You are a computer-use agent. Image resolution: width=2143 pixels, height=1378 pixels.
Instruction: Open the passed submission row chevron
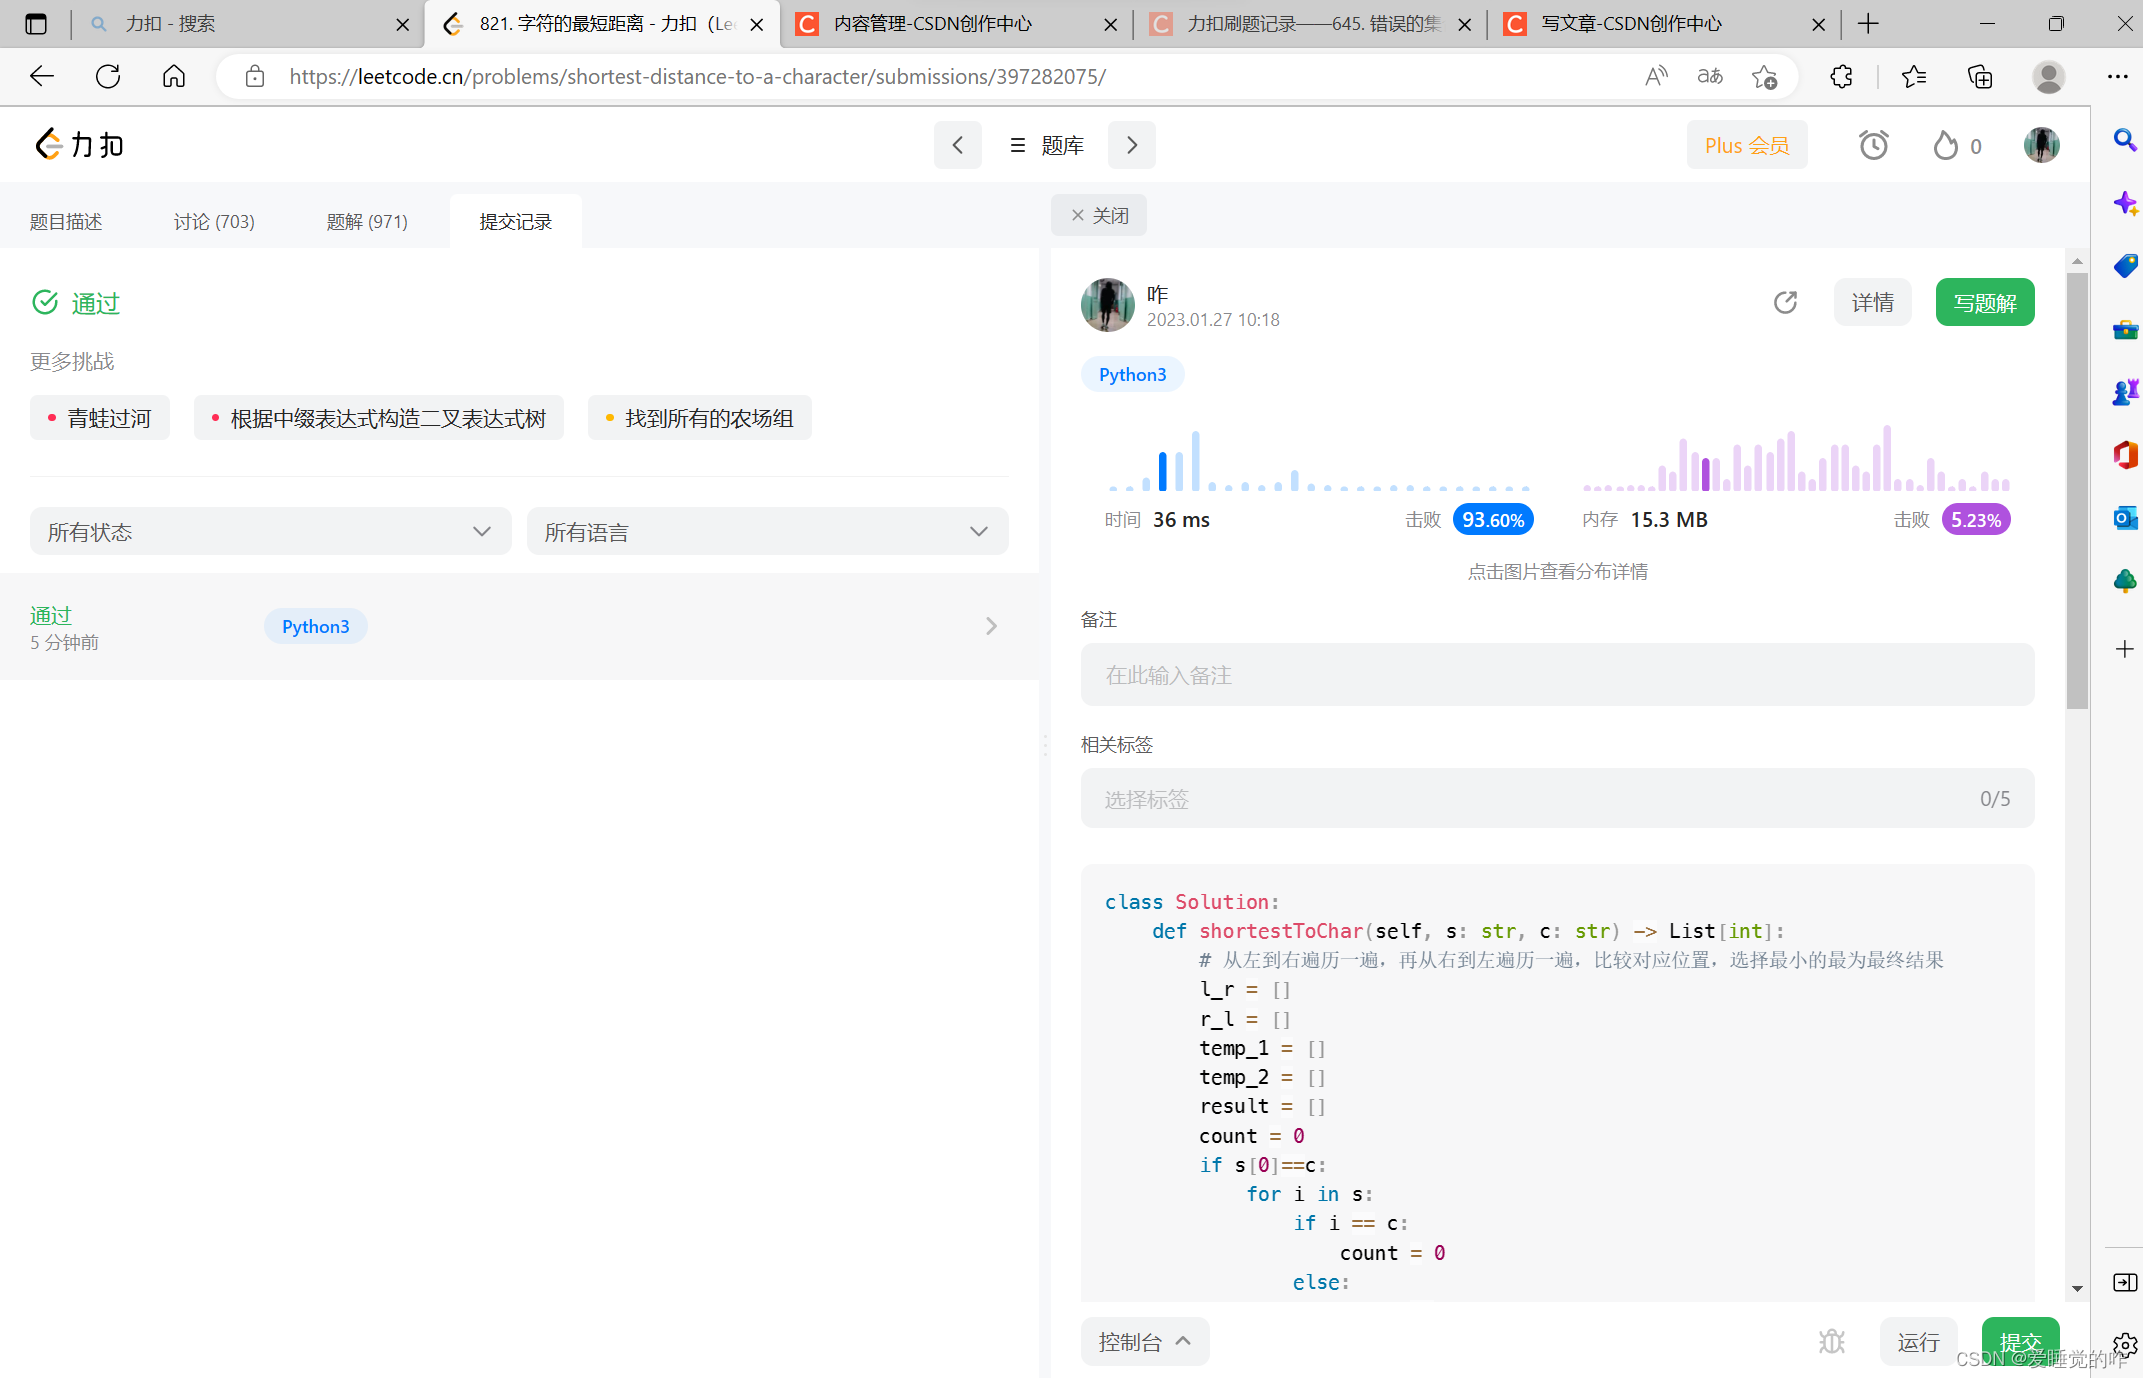tap(991, 626)
